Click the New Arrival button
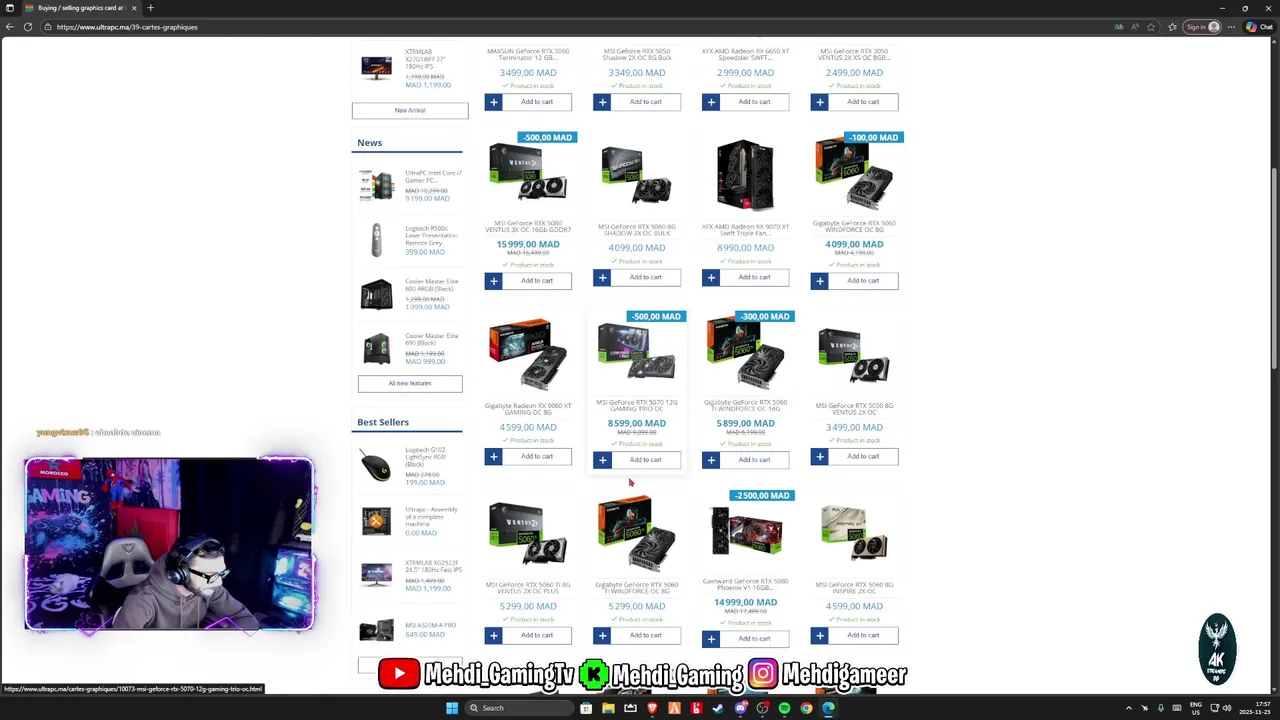Viewport: 1280px width, 720px height. click(410, 111)
